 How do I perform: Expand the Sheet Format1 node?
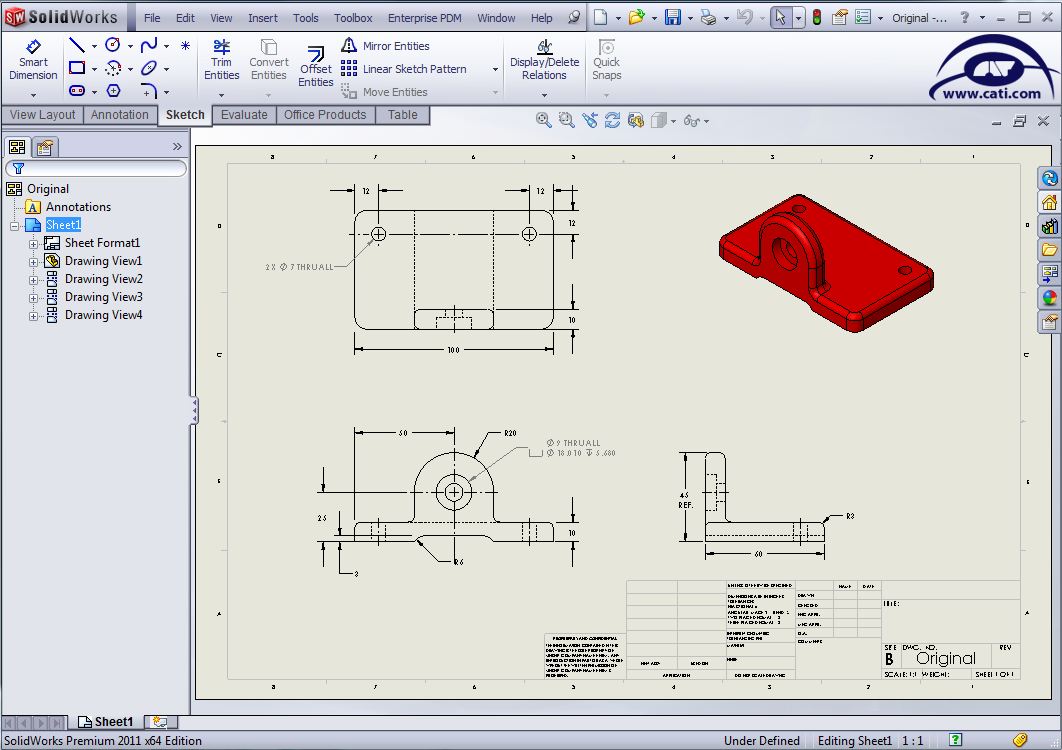pyautogui.click(x=33, y=243)
